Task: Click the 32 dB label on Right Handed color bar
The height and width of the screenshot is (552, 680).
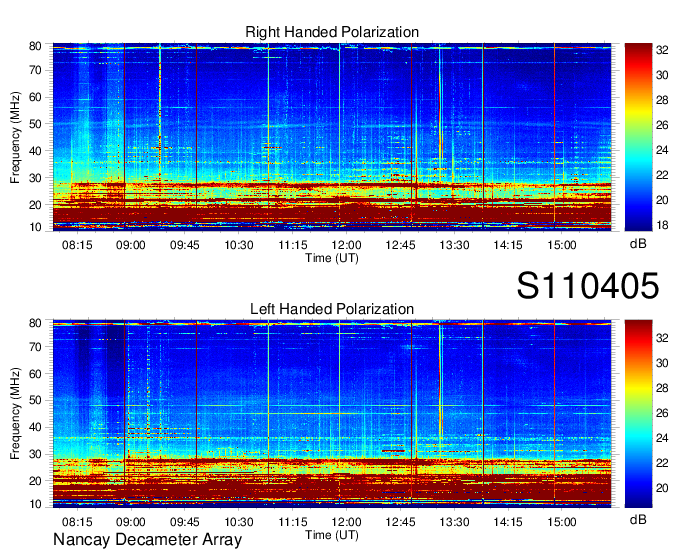Action: point(662,50)
